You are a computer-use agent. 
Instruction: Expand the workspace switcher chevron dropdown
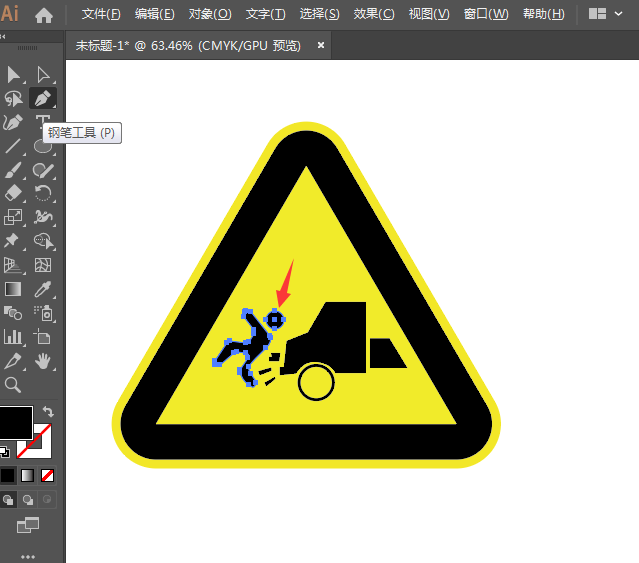[x=618, y=14]
